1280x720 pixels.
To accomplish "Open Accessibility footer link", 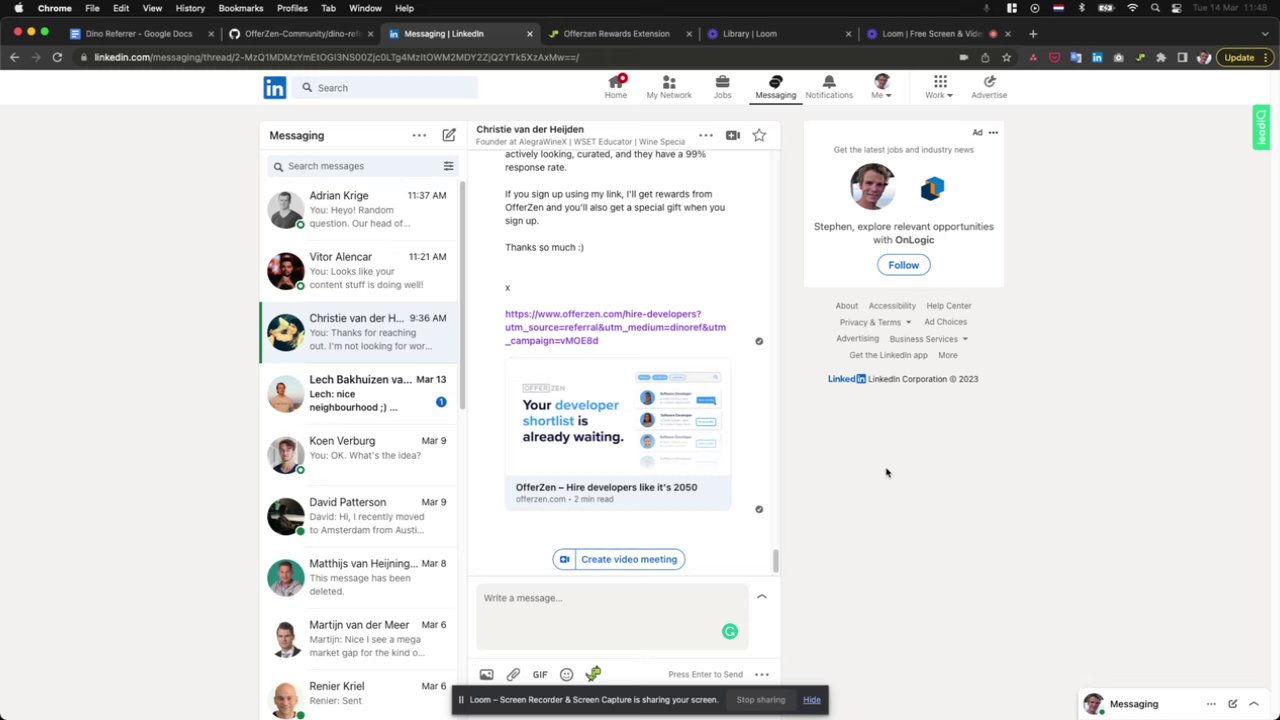I will click(x=892, y=306).
